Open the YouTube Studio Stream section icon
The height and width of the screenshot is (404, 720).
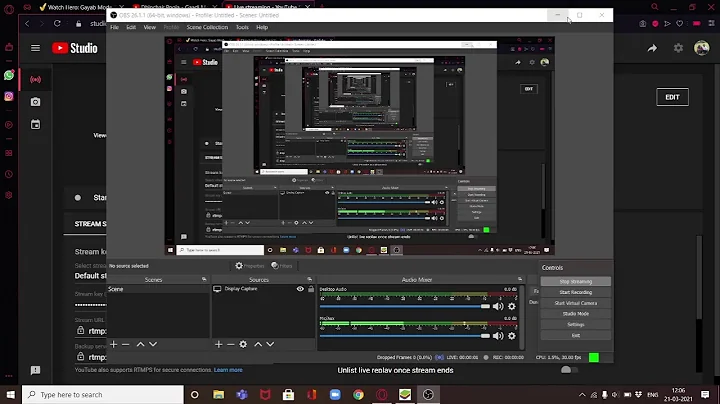pos(35,79)
